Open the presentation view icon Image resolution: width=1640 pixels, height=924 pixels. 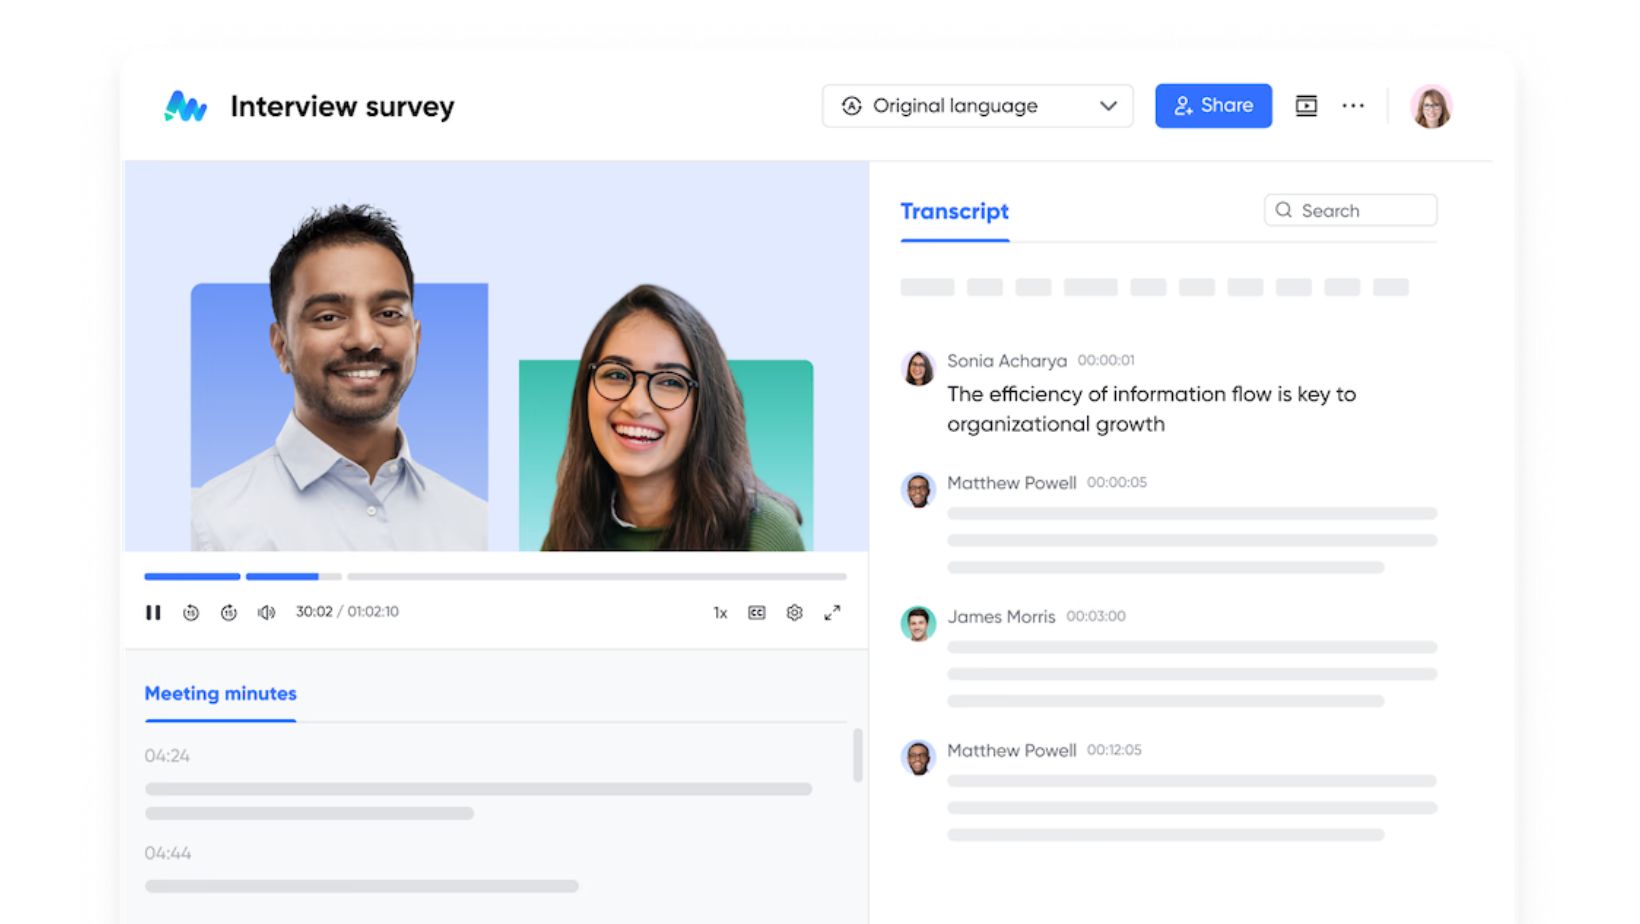[x=1306, y=106]
